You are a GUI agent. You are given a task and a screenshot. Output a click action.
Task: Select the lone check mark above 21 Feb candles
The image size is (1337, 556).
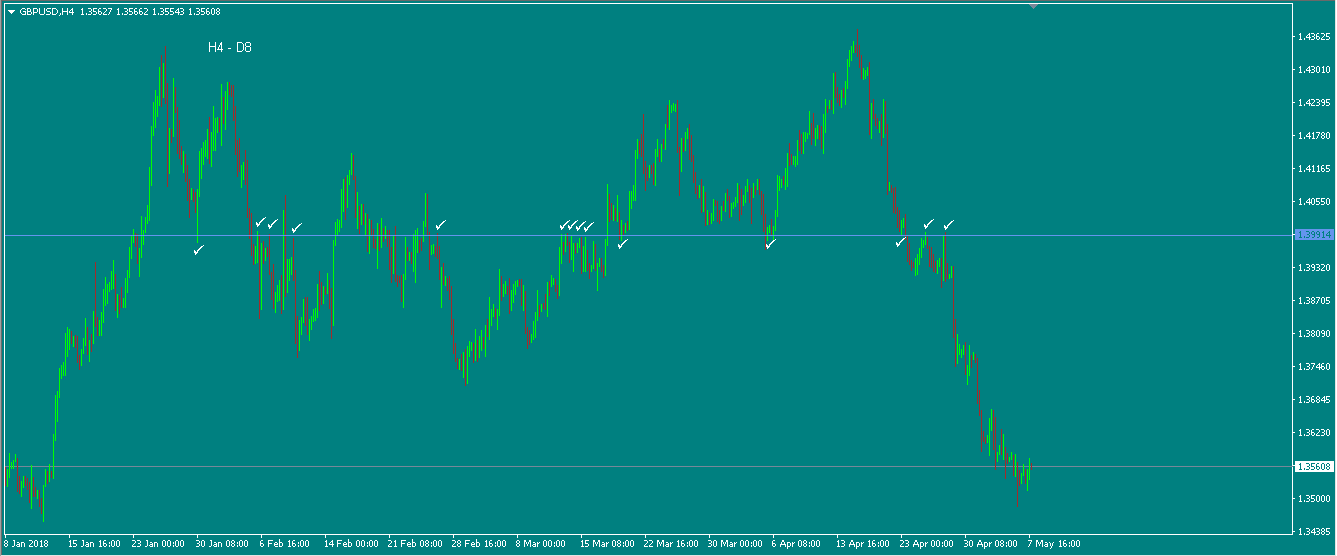(440, 225)
